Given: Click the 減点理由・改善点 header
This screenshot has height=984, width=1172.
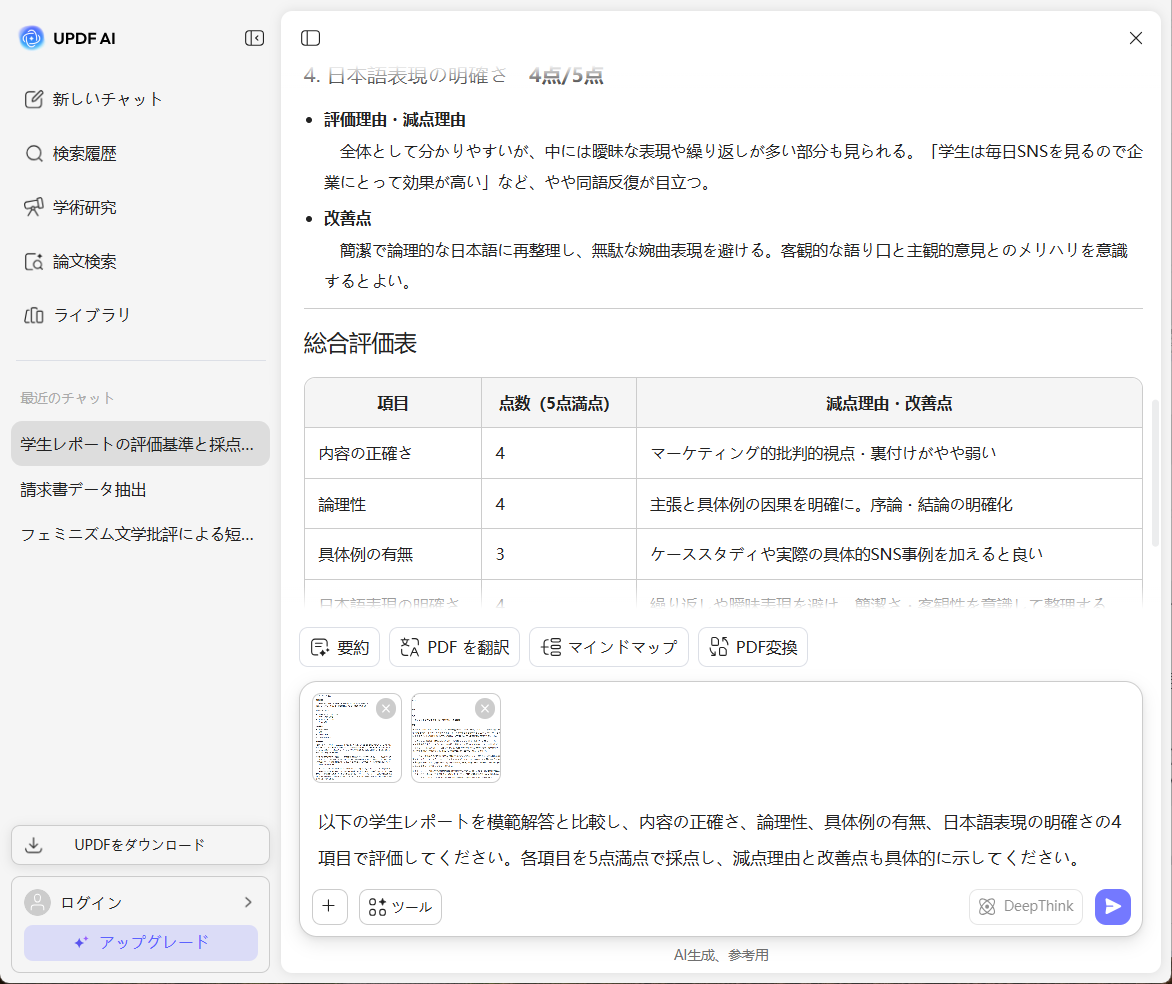Looking at the screenshot, I should 889,403.
